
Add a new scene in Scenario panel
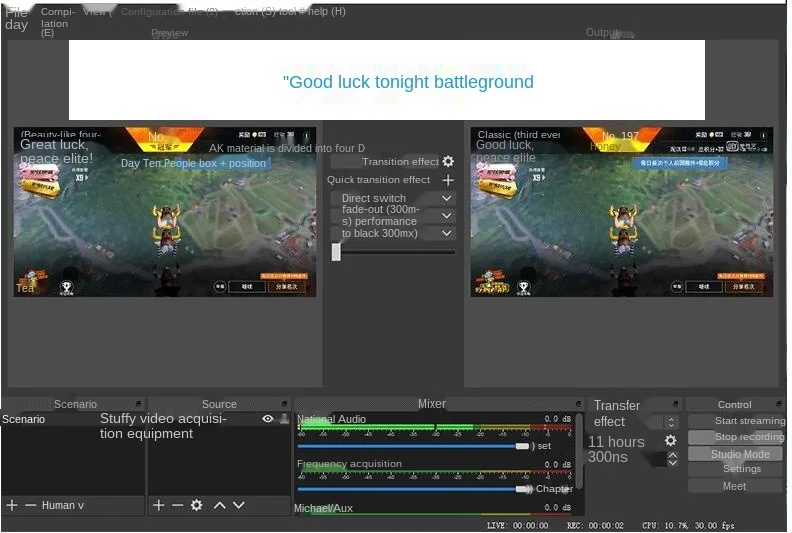(12, 505)
